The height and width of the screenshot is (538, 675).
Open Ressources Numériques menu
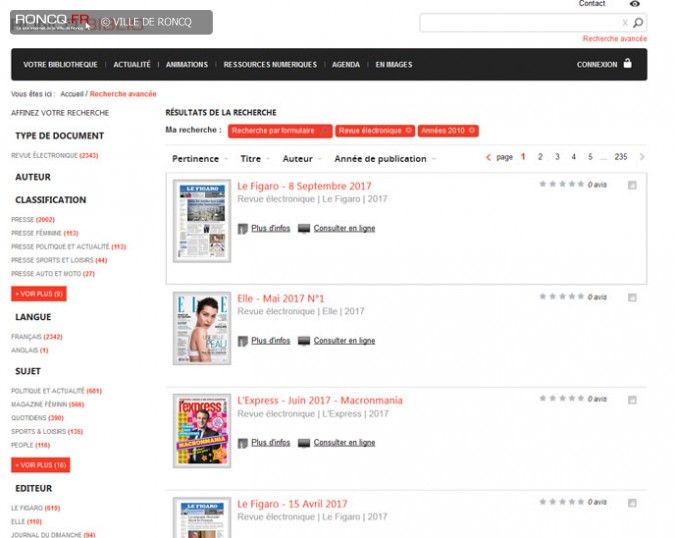[x=270, y=65]
